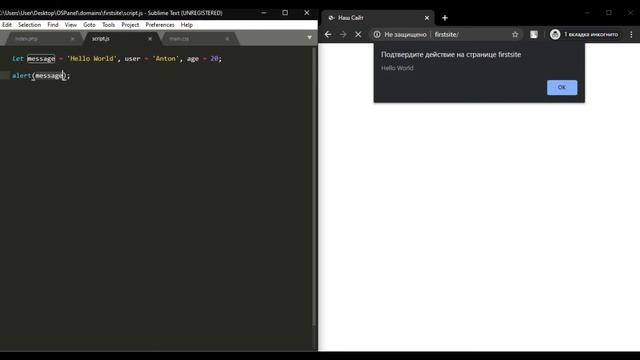Close the main.css tab in Sublime
Image resolution: width=640 pixels, height=360 pixels.
pos(227,39)
